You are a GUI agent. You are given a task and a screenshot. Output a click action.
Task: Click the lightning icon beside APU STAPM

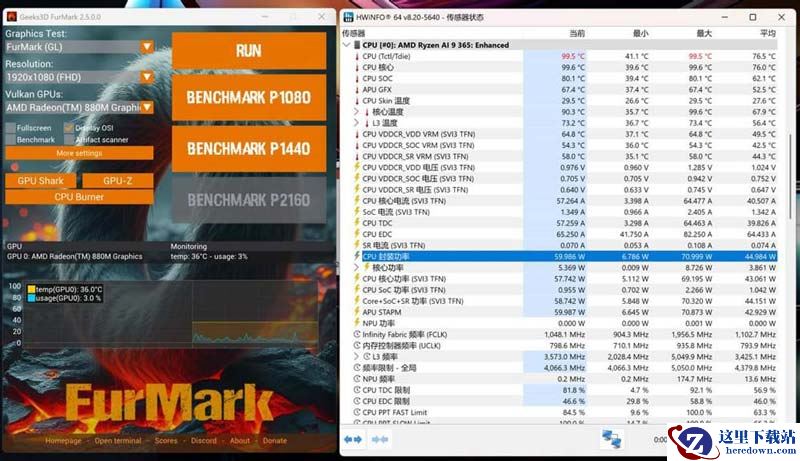pos(357,312)
